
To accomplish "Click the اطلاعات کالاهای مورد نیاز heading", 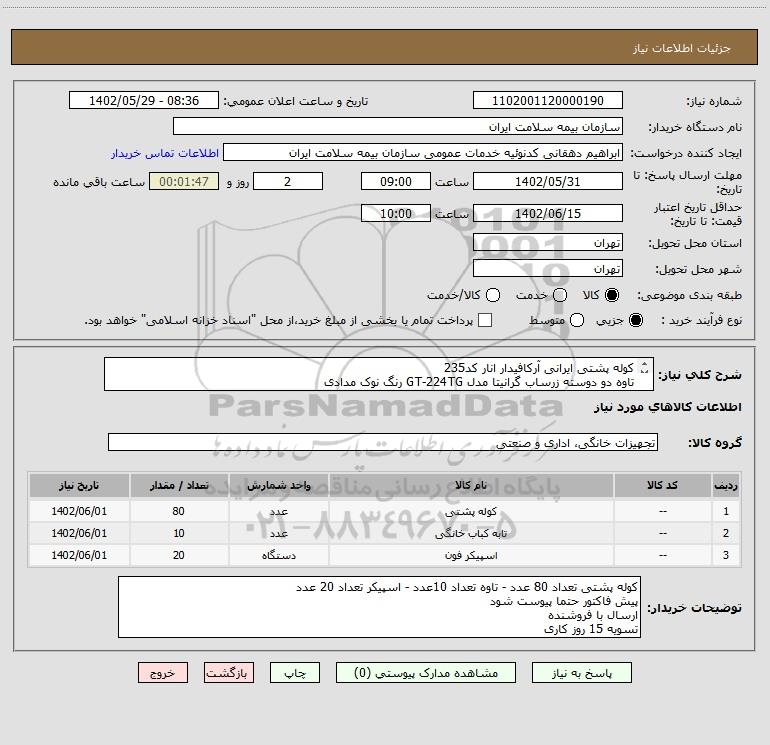I will point(668,407).
